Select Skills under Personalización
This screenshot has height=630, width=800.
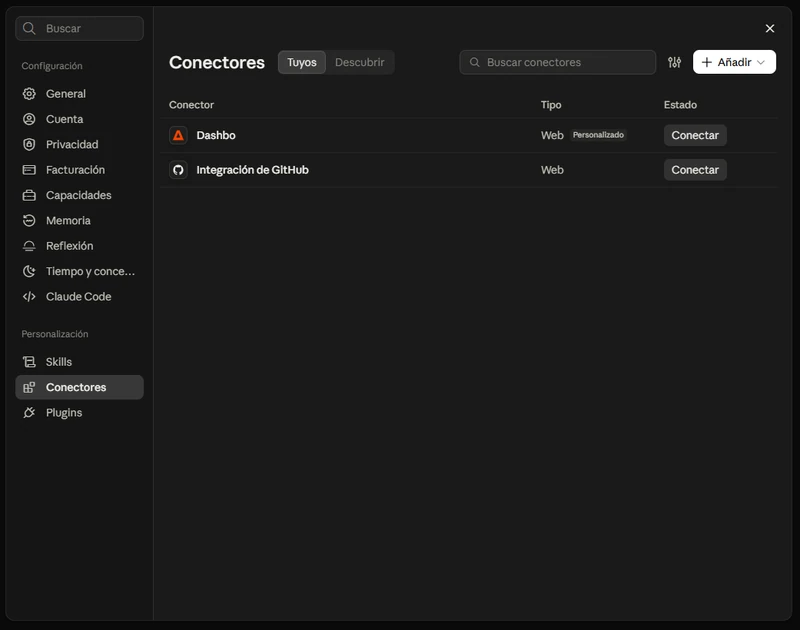(x=80, y=362)
